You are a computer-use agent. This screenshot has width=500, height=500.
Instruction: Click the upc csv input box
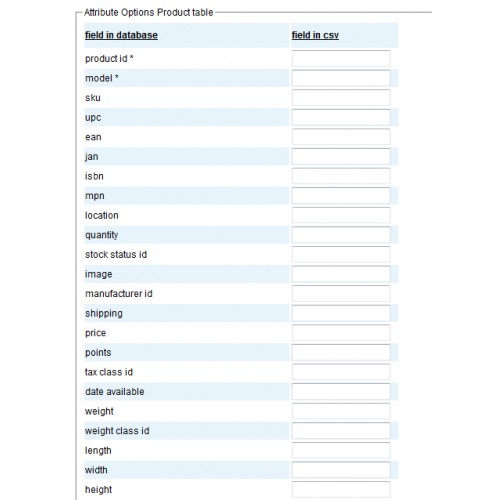341,117
